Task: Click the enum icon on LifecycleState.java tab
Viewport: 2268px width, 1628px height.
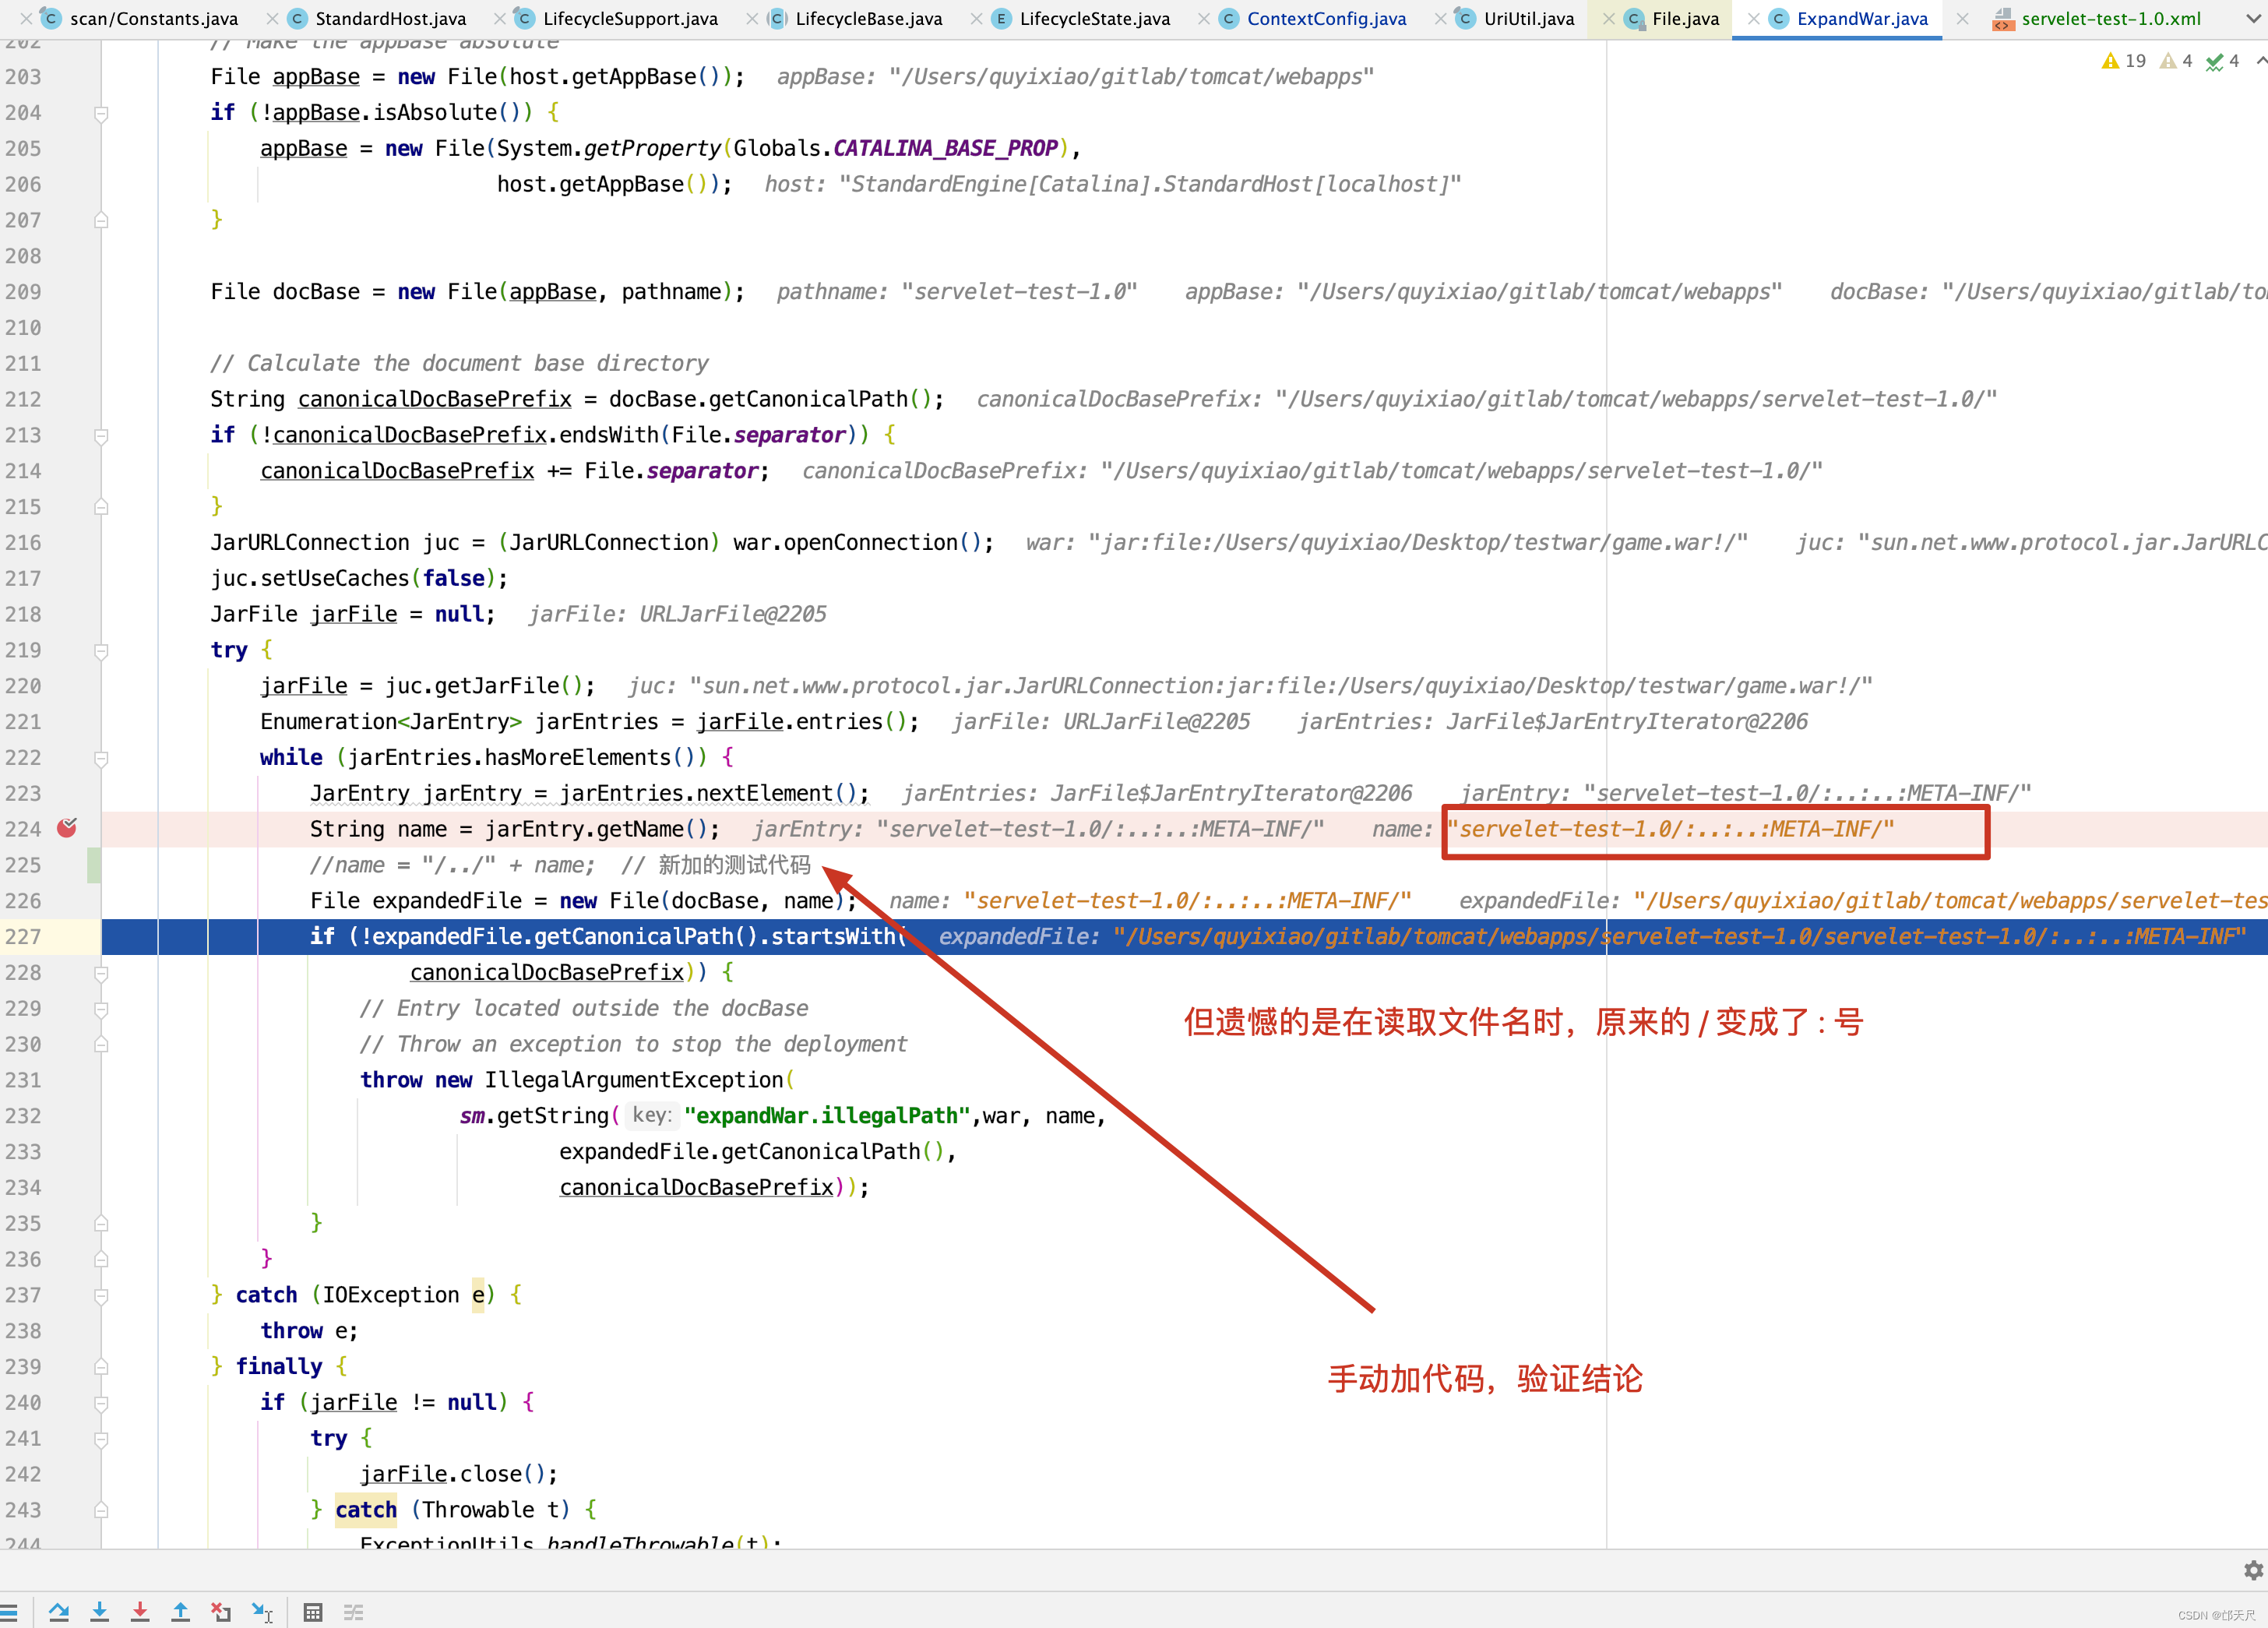Action: coord(1001,19)
